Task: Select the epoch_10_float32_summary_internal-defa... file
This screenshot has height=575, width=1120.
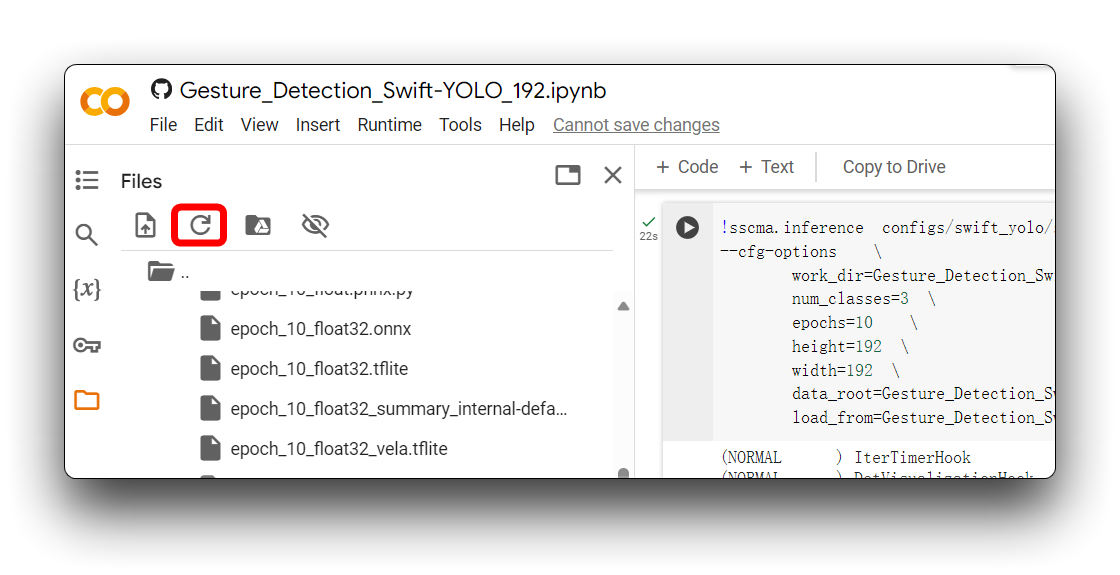Action: 399,409
